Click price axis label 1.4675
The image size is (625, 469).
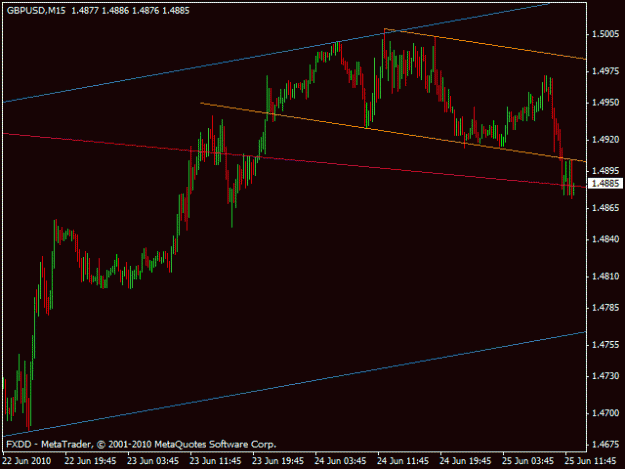coord(605,444)
